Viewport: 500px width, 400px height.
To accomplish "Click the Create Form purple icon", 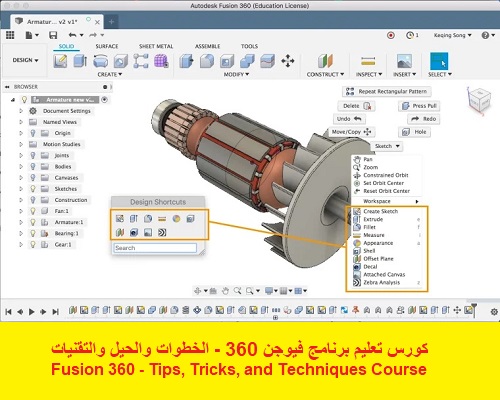I will pyautogui.click(x=161, y=61).
